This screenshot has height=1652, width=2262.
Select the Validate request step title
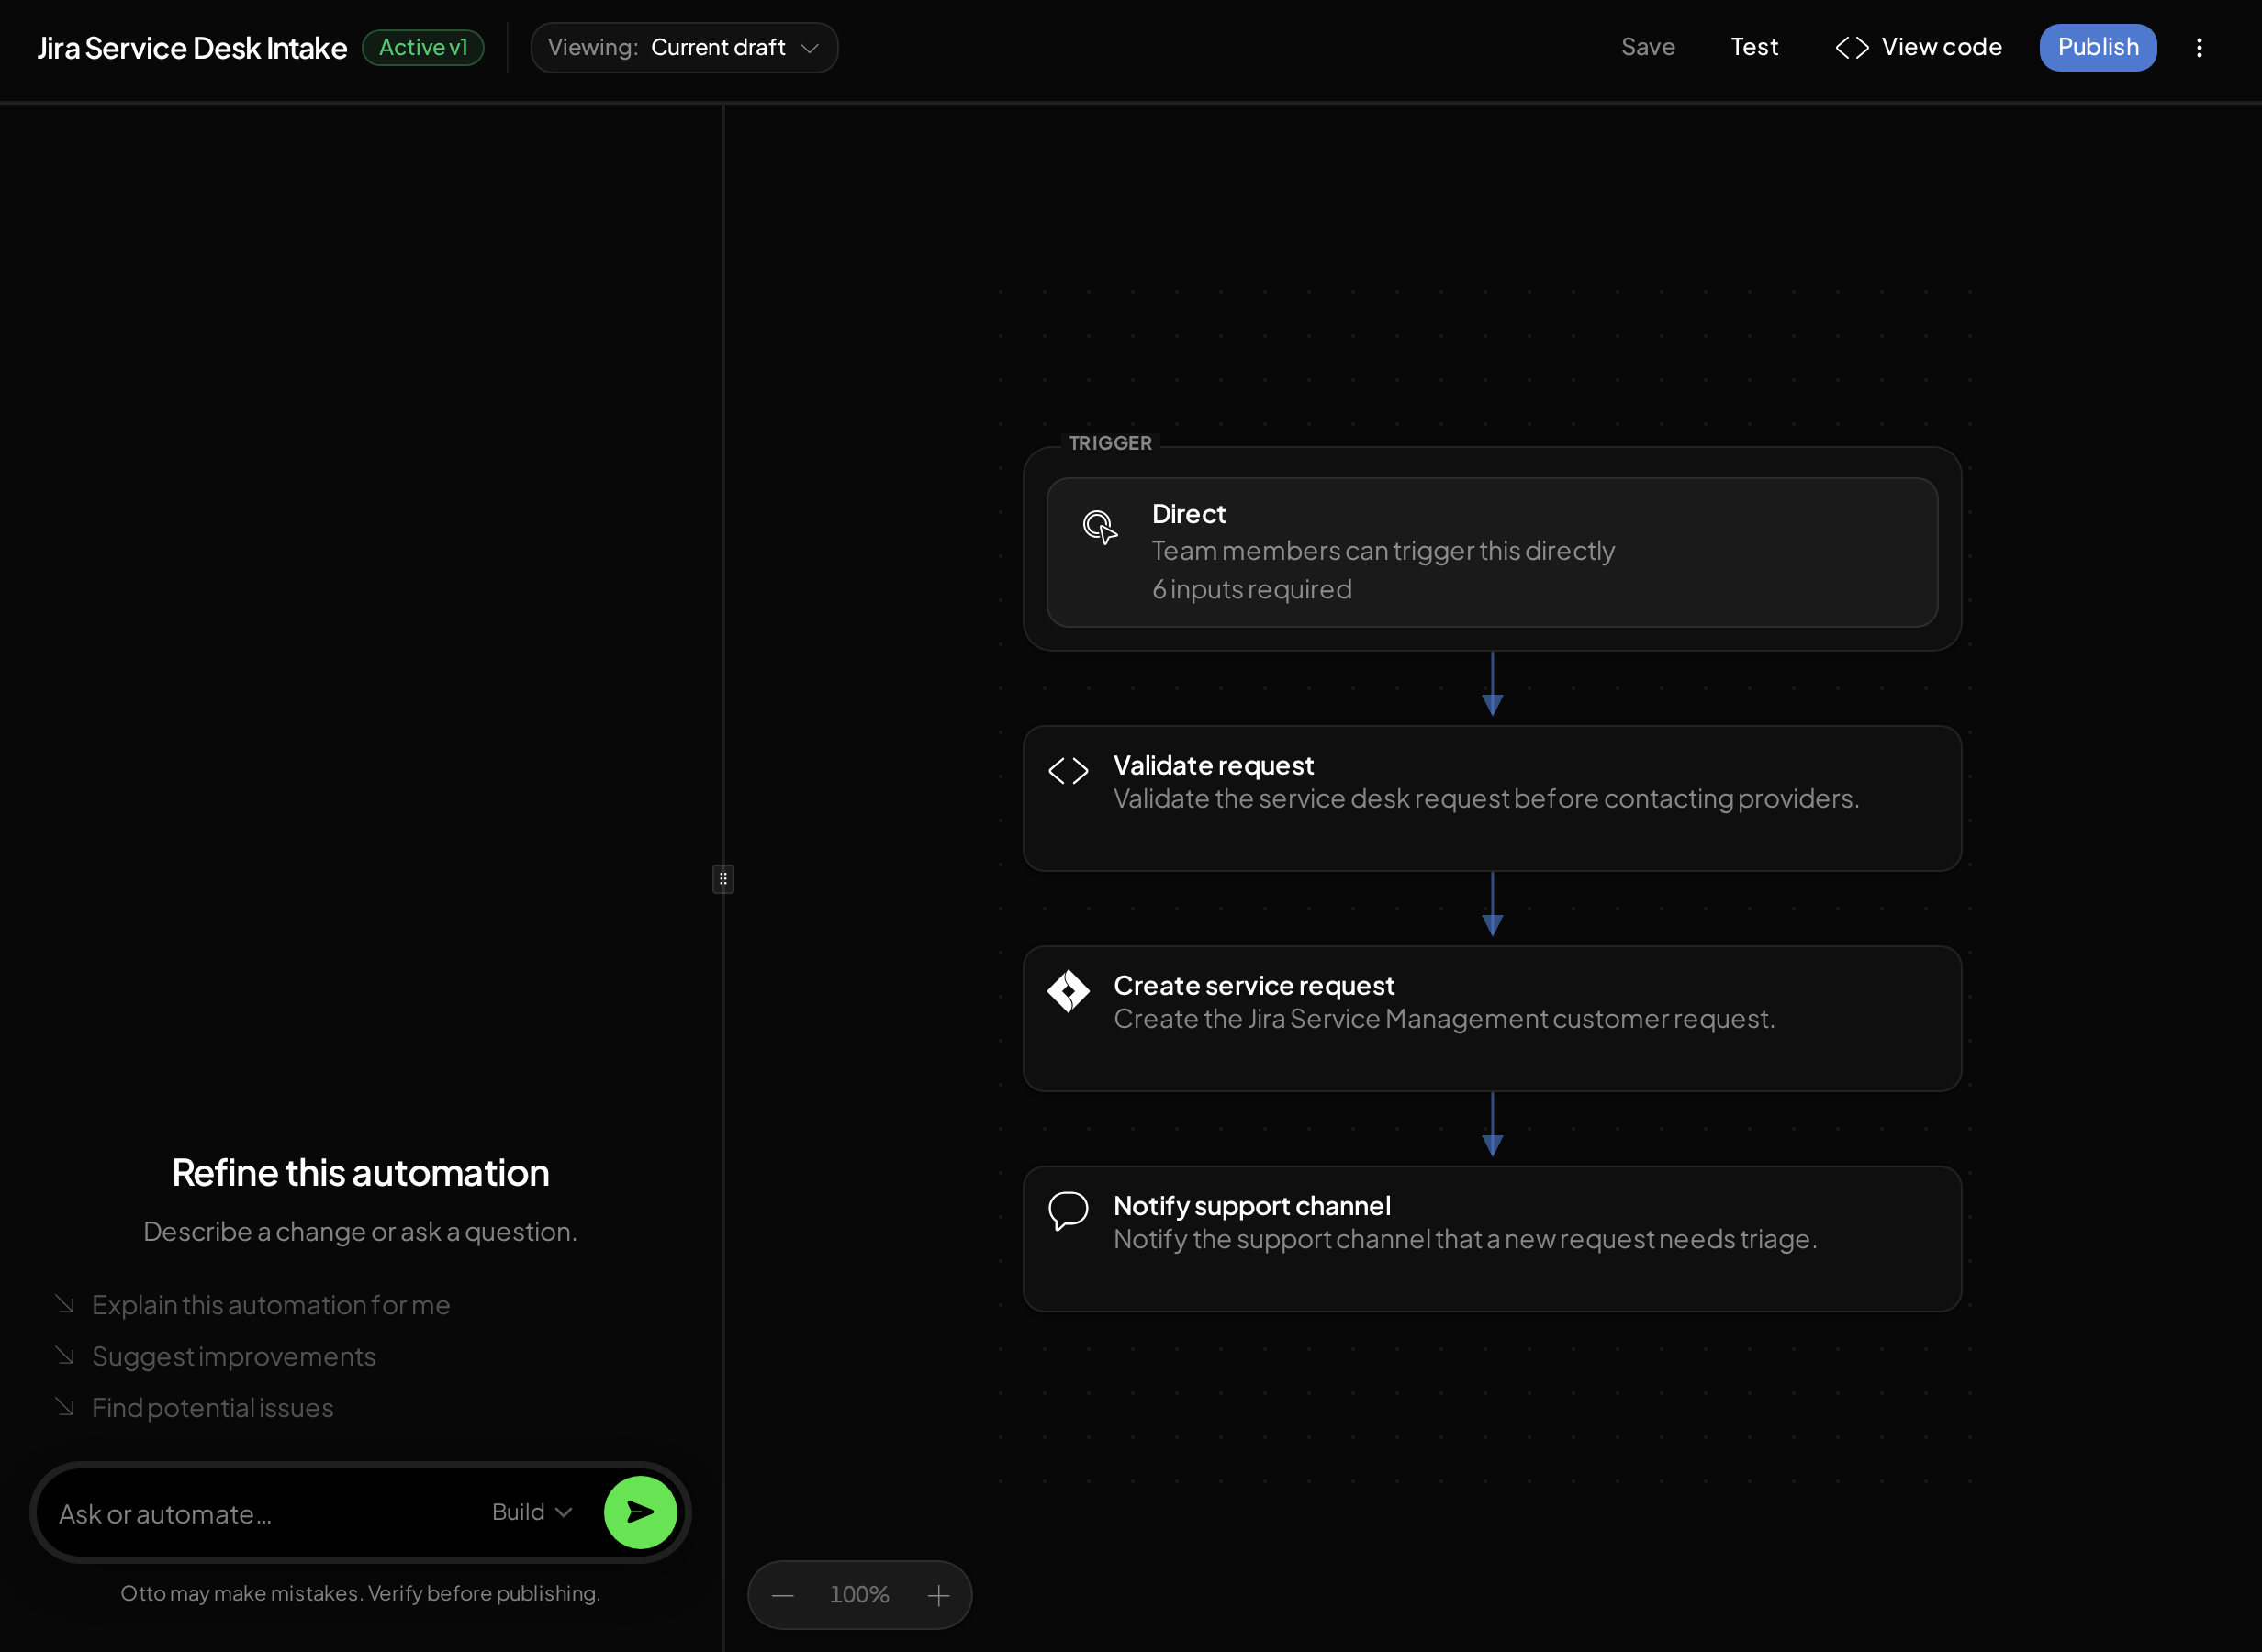pyautogui.click(x=1213, y=766)
